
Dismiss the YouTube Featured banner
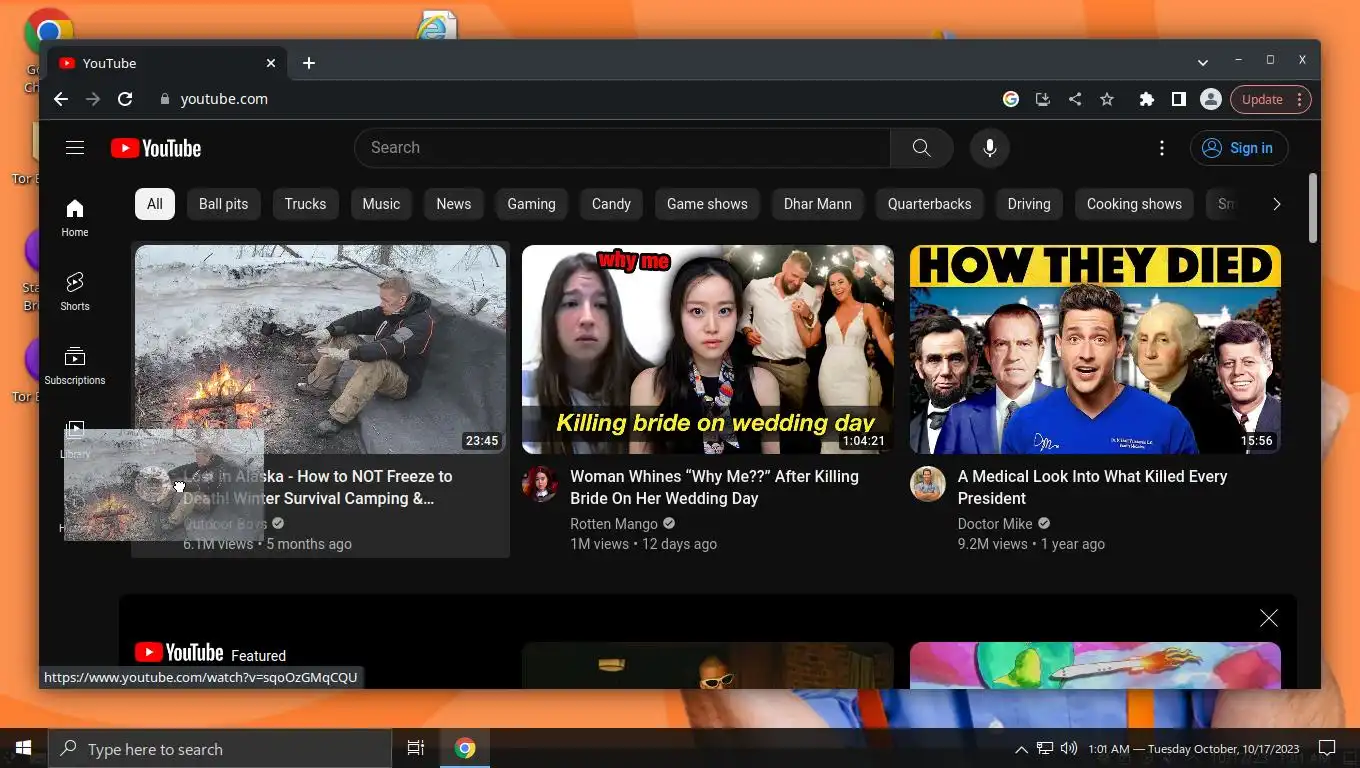point(1269,618)
